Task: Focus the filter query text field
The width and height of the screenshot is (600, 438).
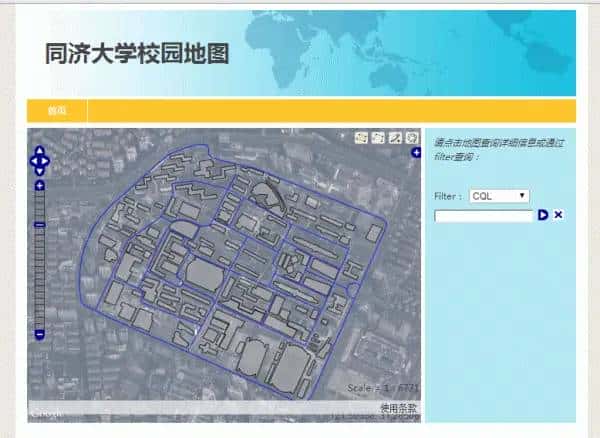Action: [484, 216]
